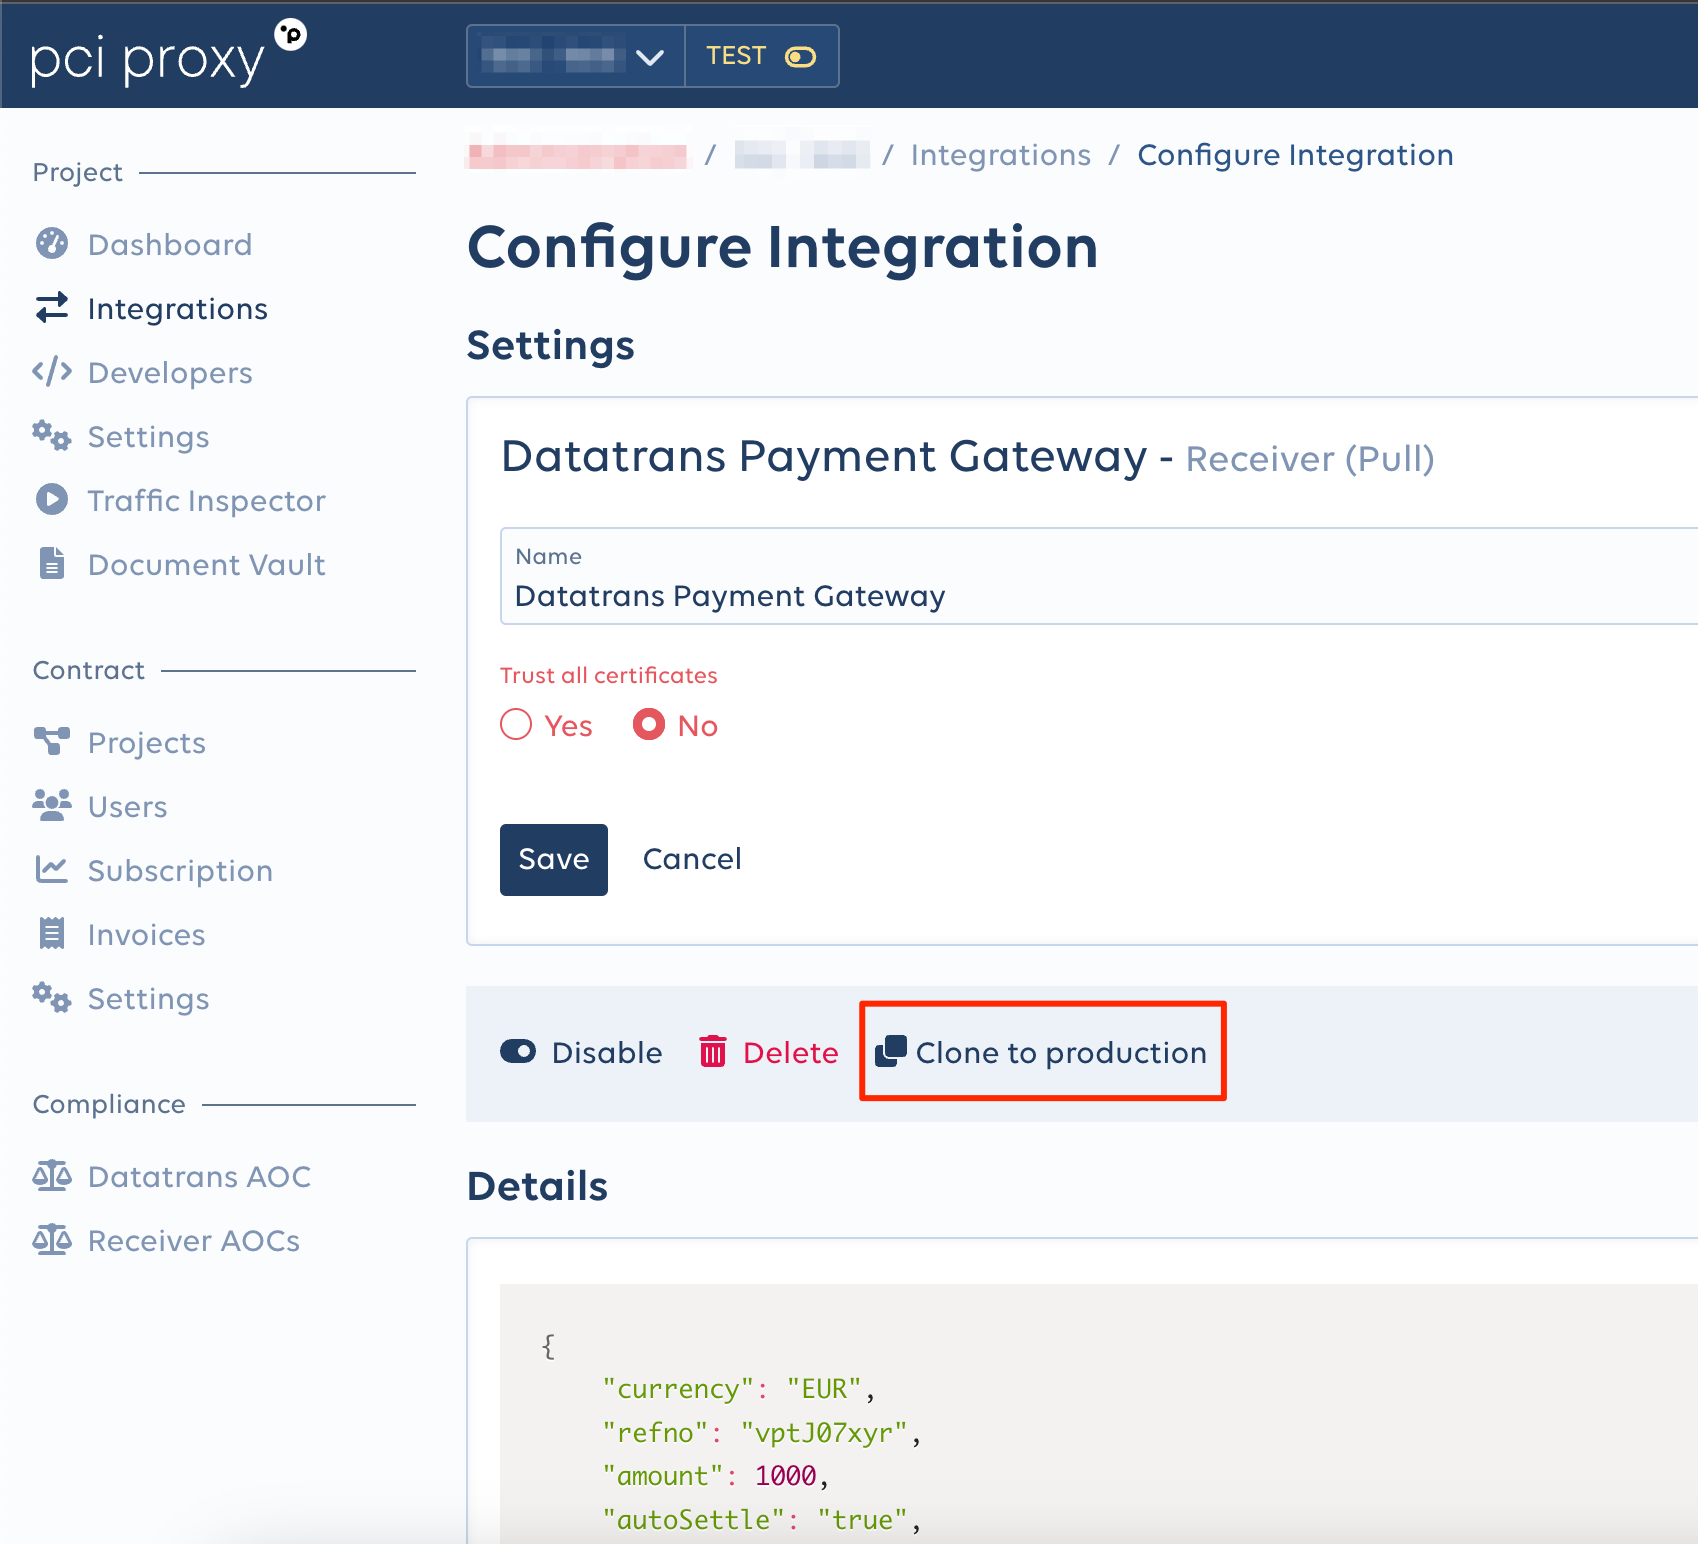The image size is (1698, 1544).
Task: Click the Traffic Inspector play icon
Action: pyautogui.click(x=52, y=499)
